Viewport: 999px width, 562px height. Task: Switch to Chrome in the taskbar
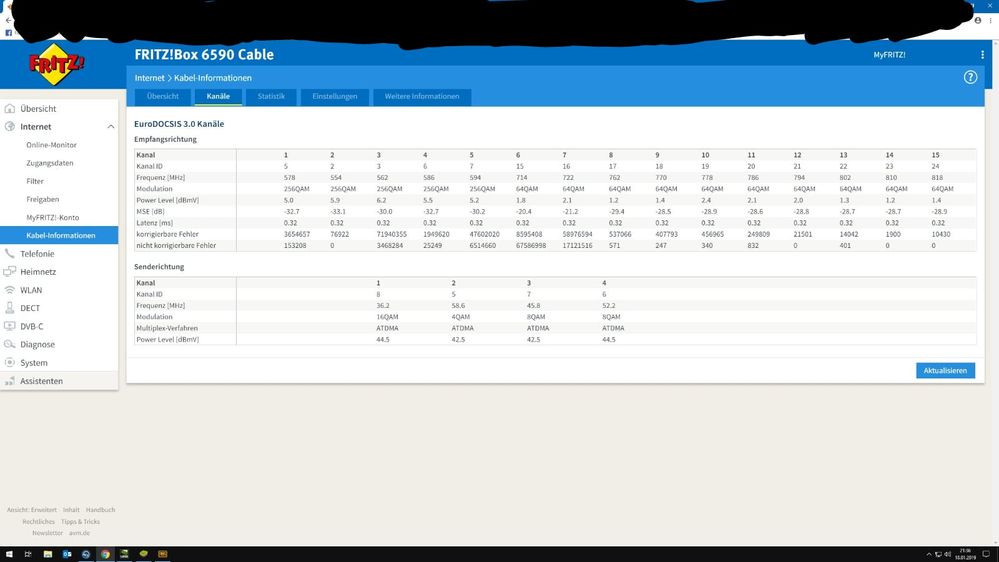[x=105, y=554]
